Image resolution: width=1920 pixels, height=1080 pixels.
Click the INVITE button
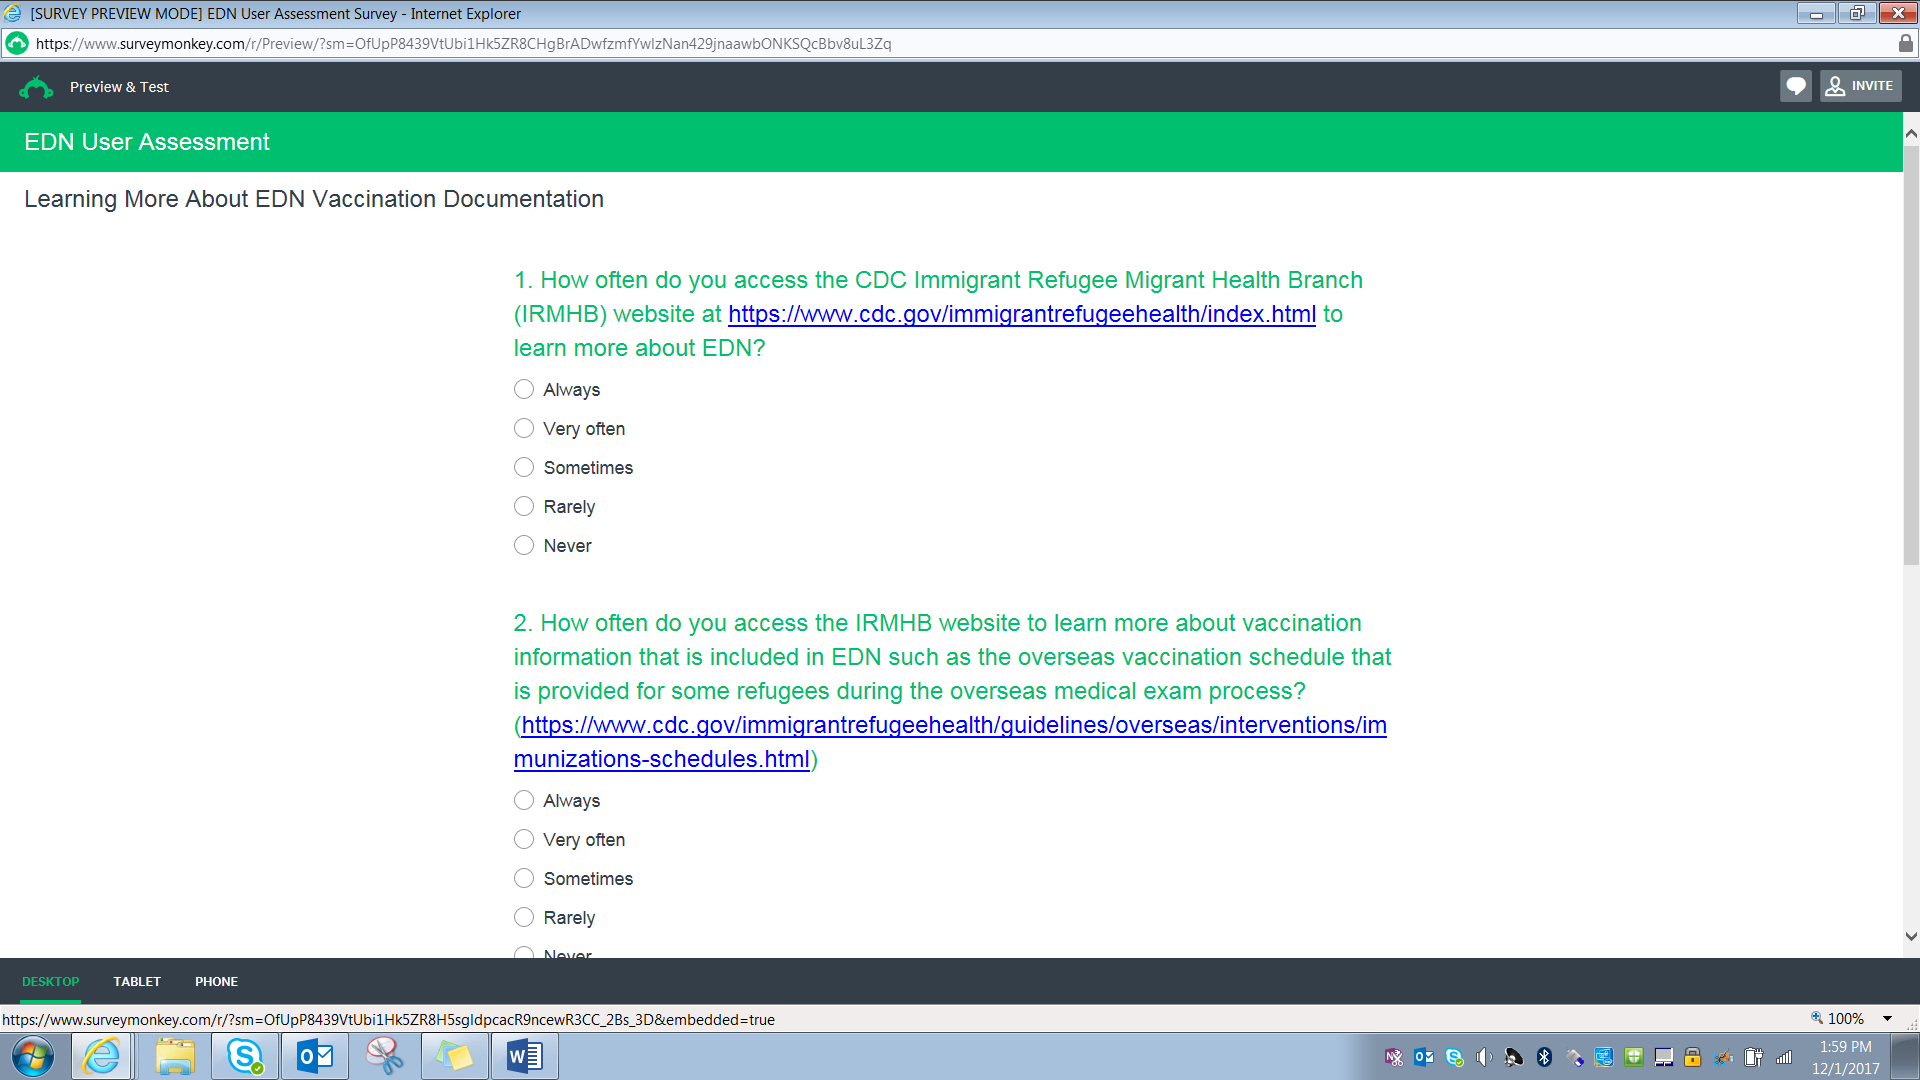(1860, 86)
